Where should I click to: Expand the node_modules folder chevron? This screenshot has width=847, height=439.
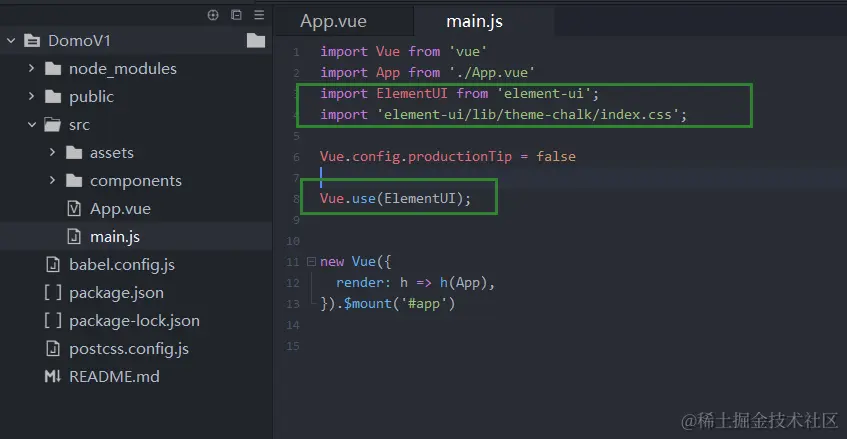pyautogui.click(x=31, y=69)
